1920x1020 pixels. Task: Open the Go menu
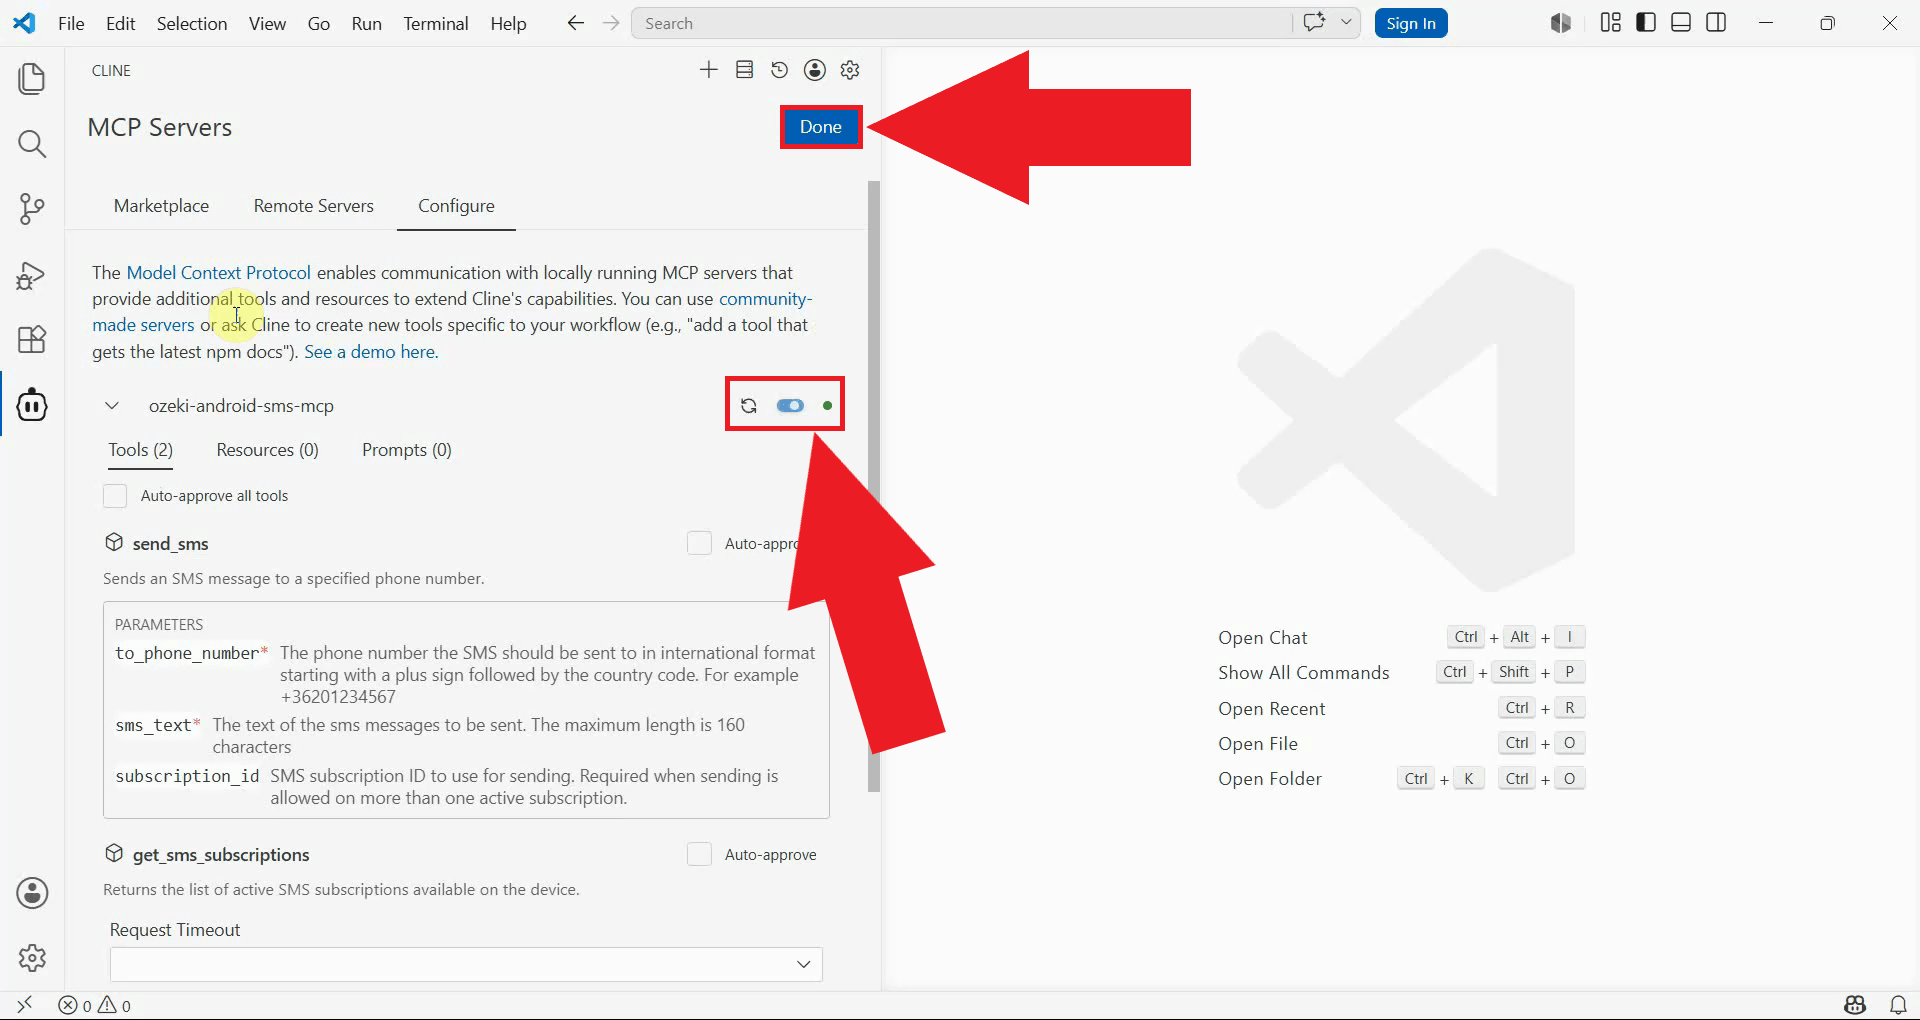pyautogui.click(x=319, y=23)
